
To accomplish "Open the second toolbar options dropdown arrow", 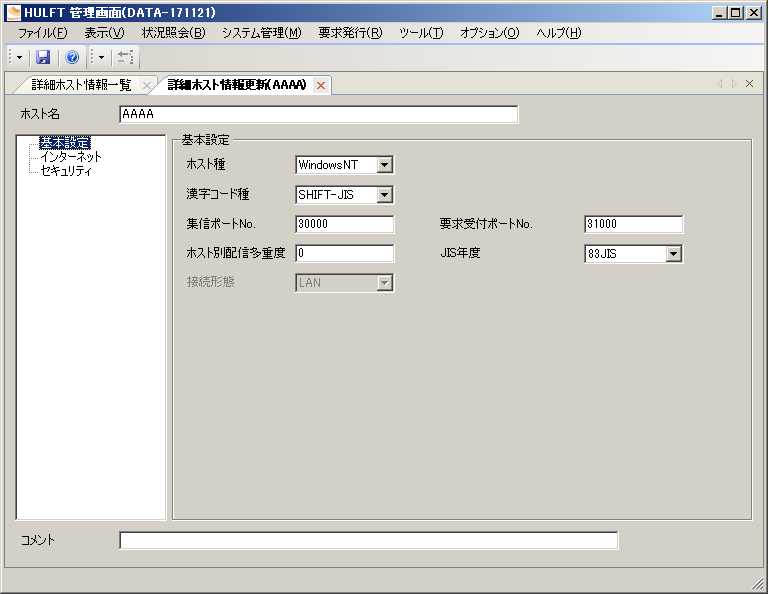I will pyautogui.click(x=101, y=58).
